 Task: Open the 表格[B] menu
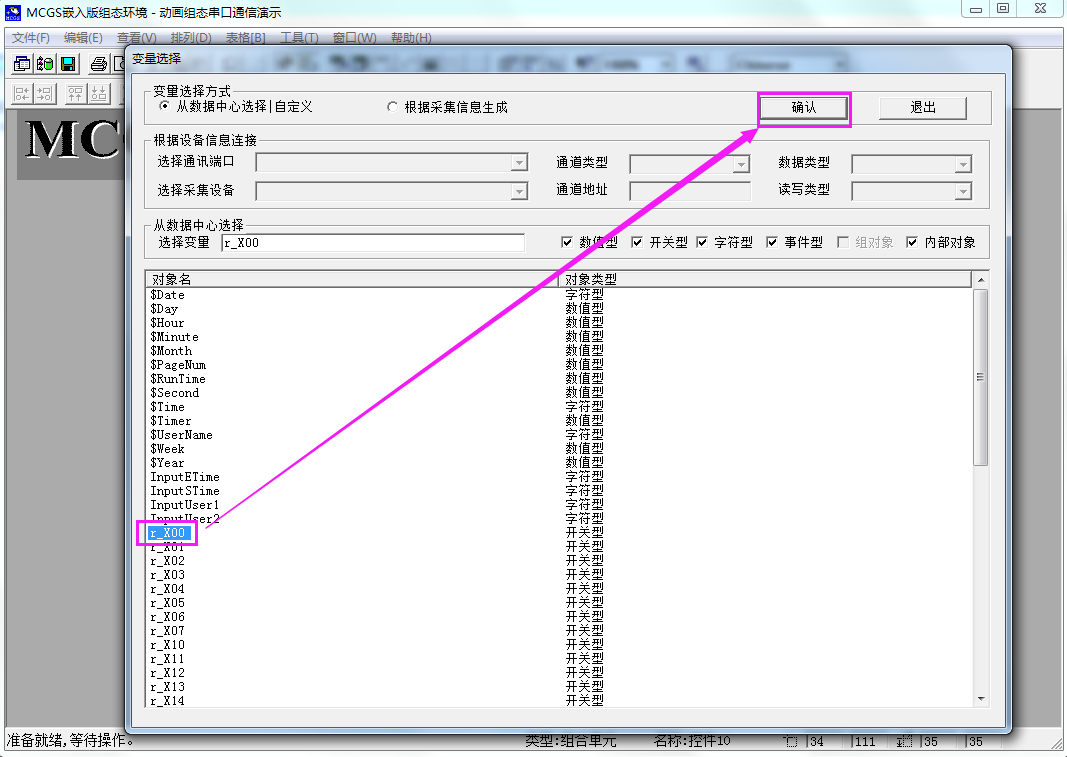[246, 37]
